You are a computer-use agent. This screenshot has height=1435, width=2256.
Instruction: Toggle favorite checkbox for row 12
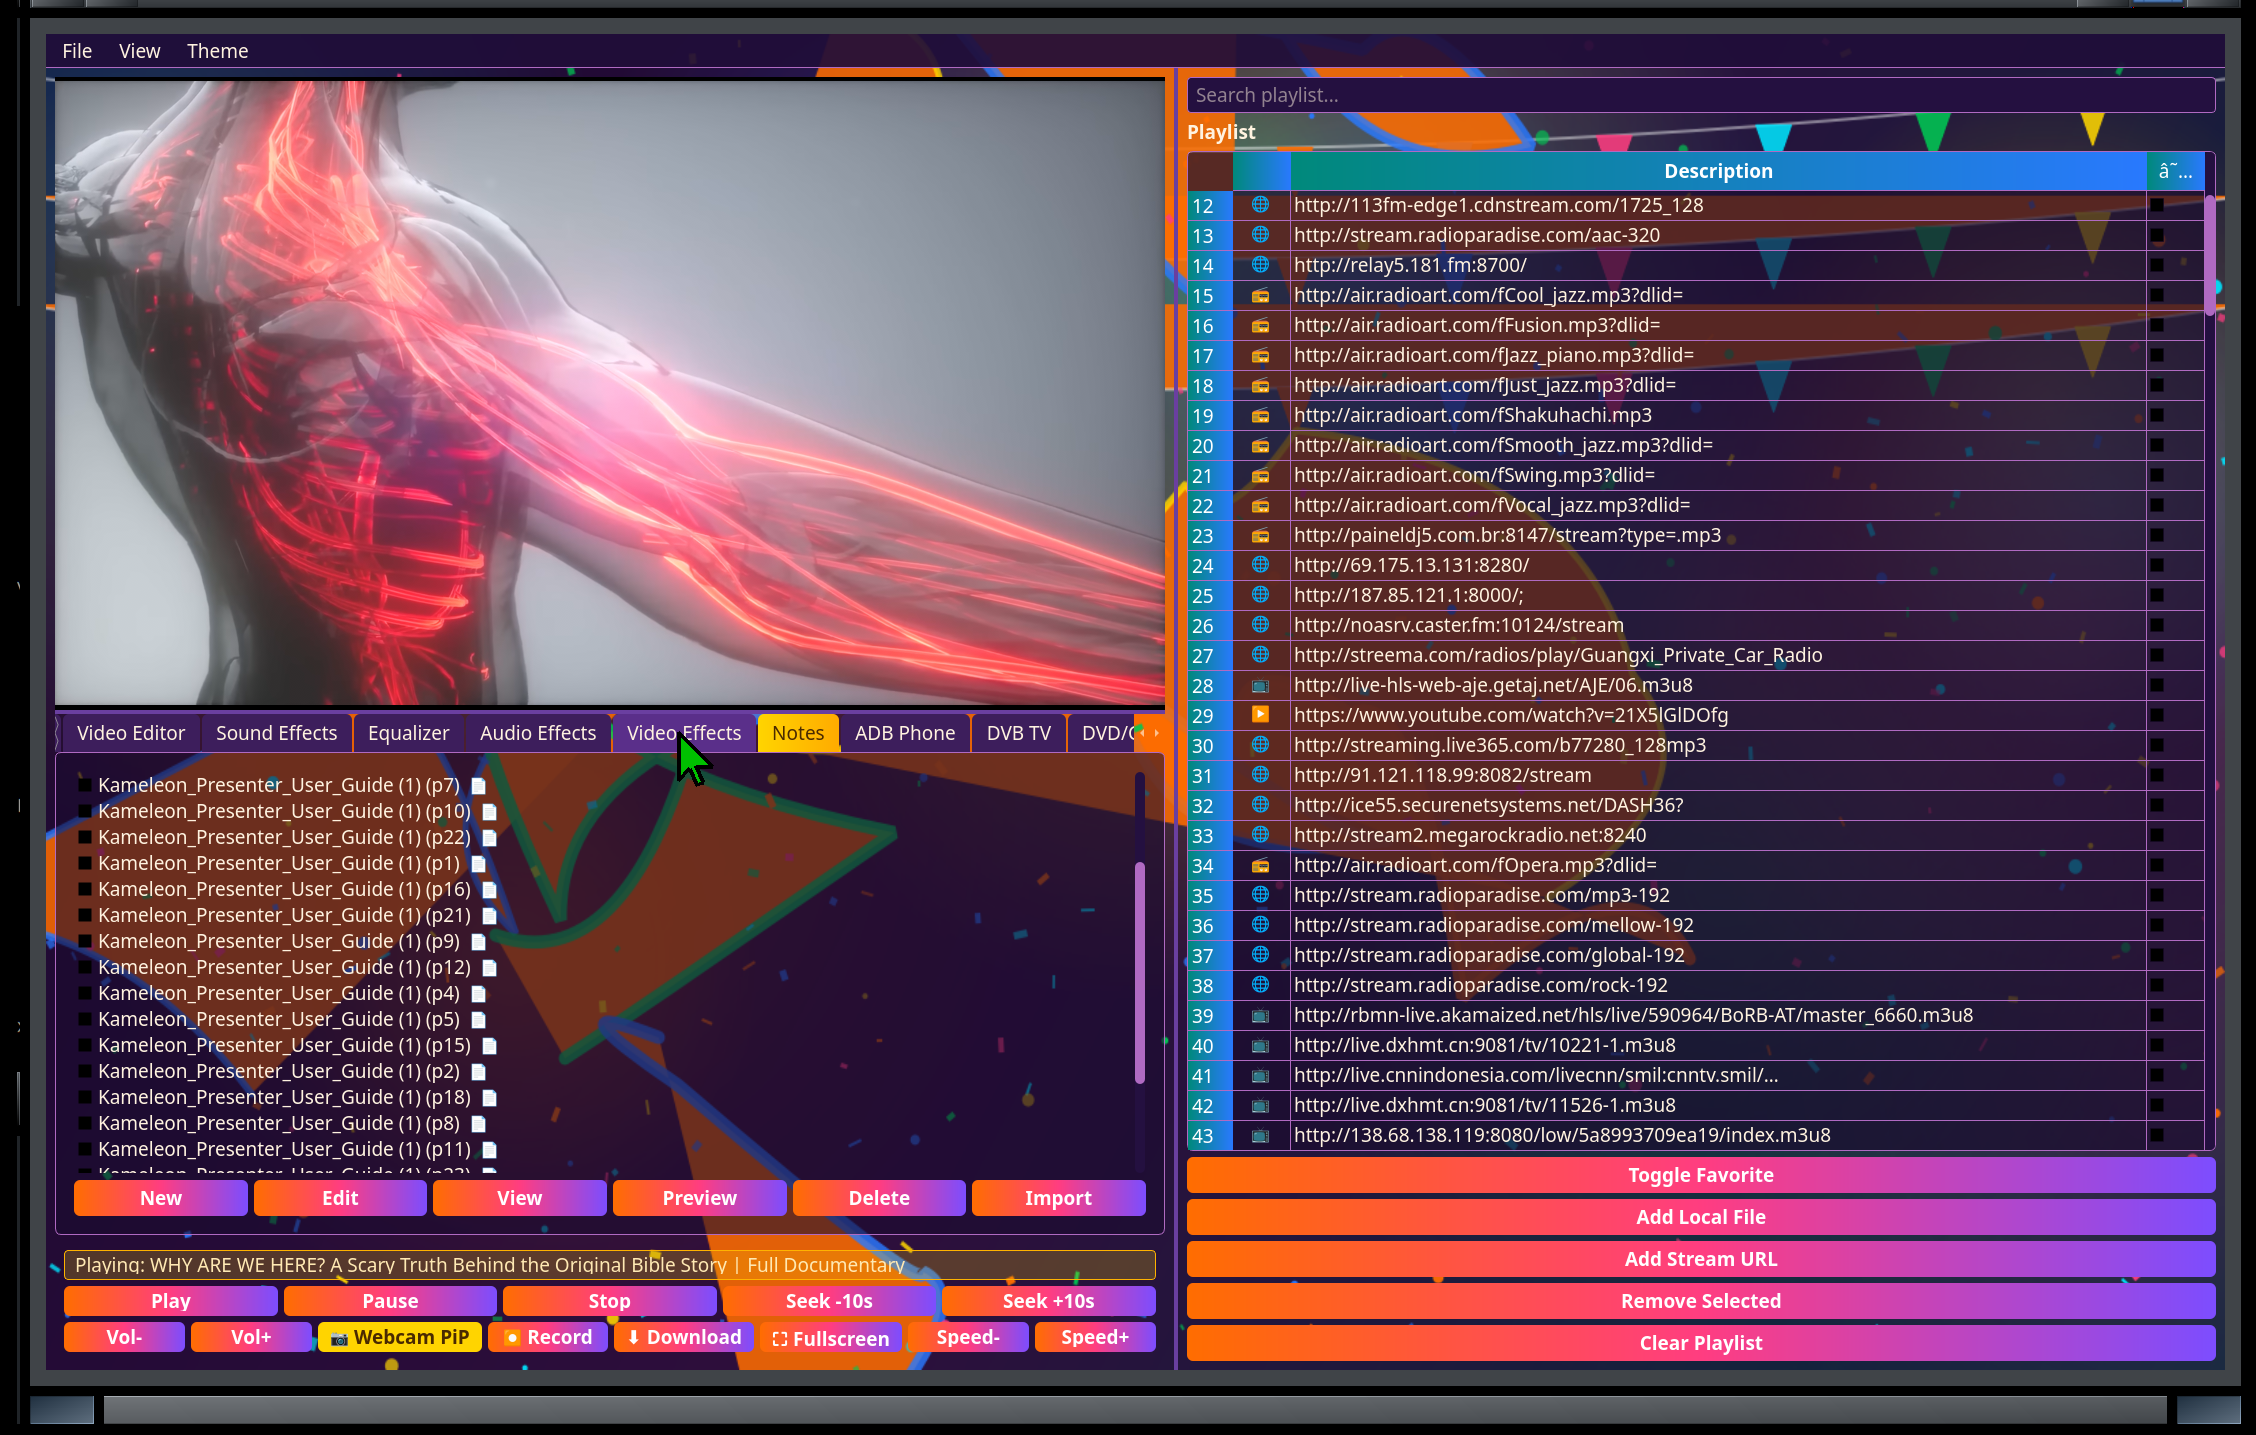point(2157,205)
